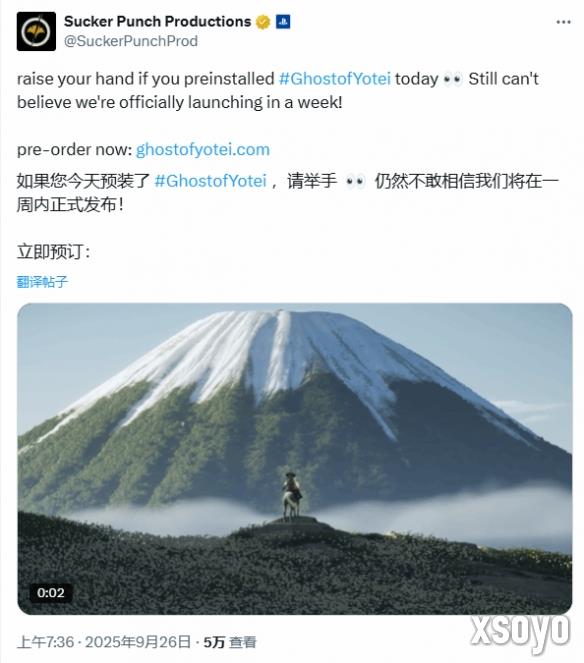Click the 0:02 video duration badge
Screen dimensions: 584x663
coord(51,592)
